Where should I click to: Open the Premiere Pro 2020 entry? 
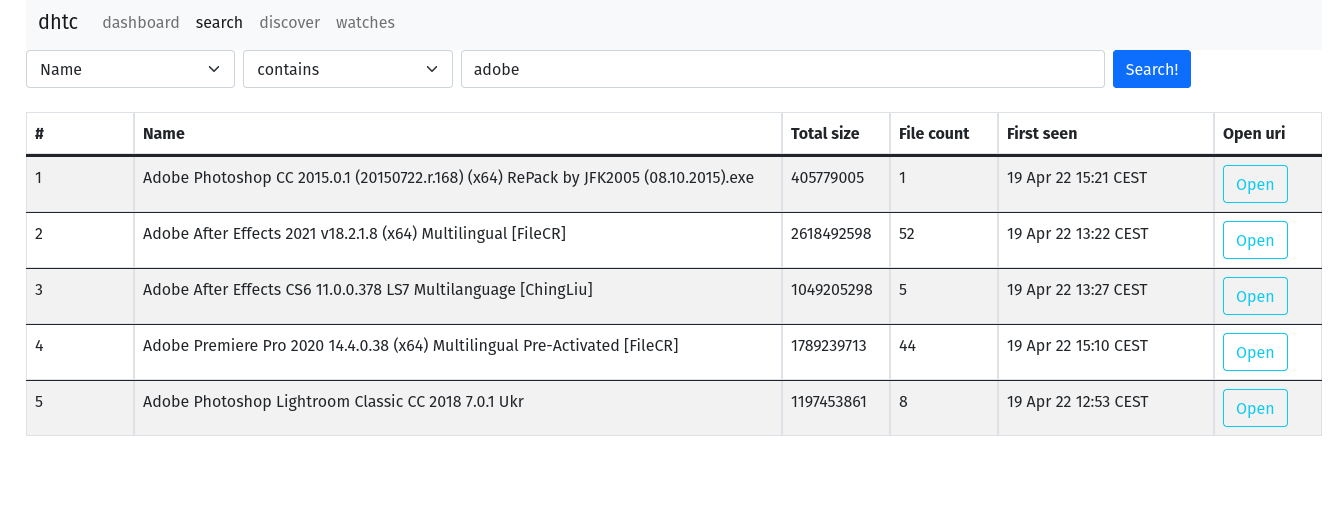[x=1254, y=352]
